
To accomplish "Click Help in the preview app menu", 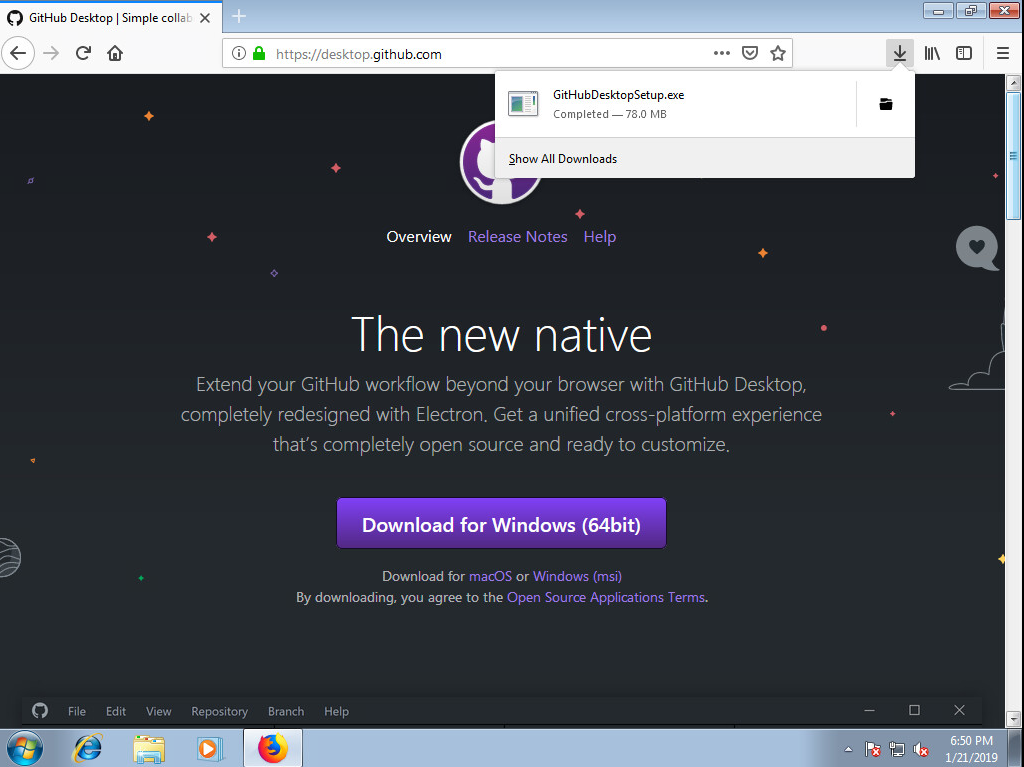I will (x=336, y=711).
